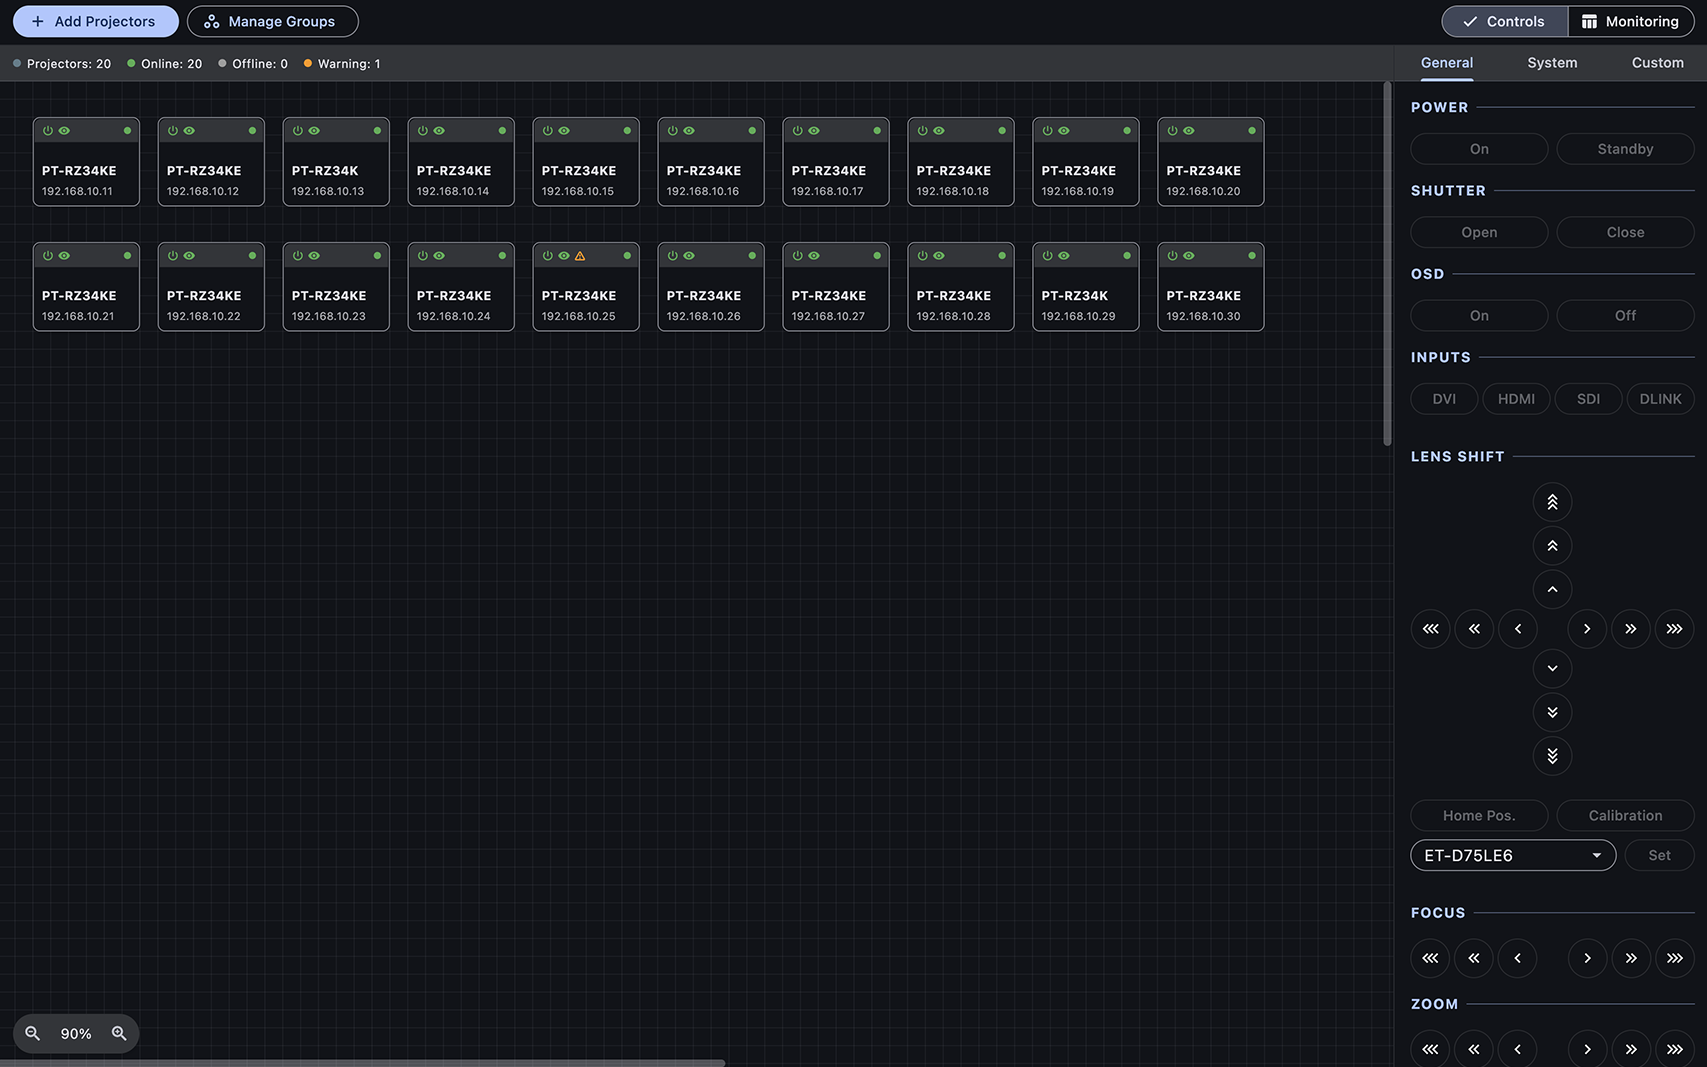Switch to Custom tab
1707x1067 pixels.
(x=1658, y=62)
